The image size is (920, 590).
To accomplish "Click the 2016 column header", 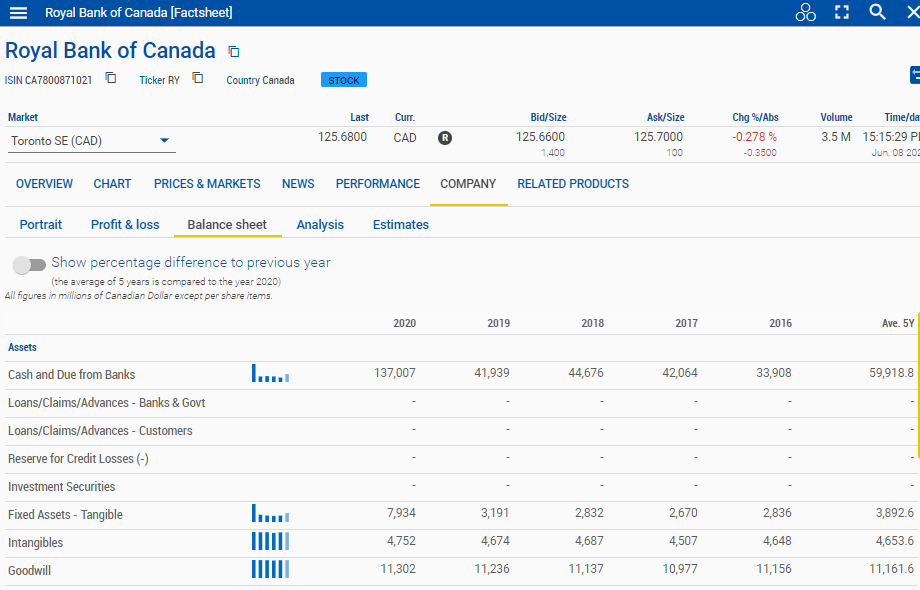I will tap(780, 323).
